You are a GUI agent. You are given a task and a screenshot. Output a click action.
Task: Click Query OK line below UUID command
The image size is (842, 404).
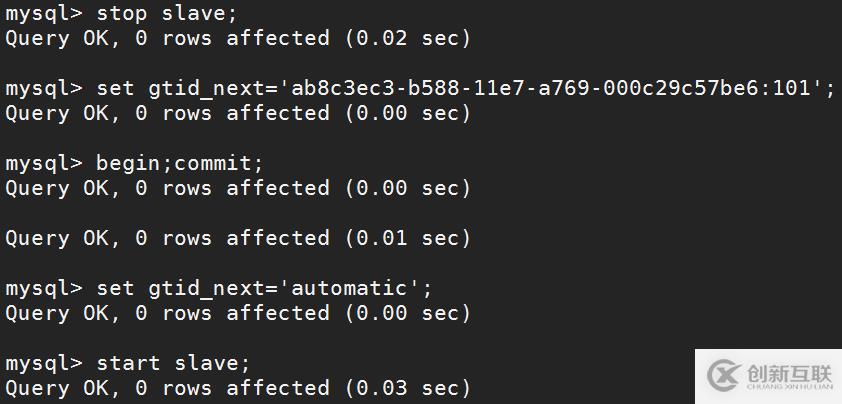click(x=237, y=114)
